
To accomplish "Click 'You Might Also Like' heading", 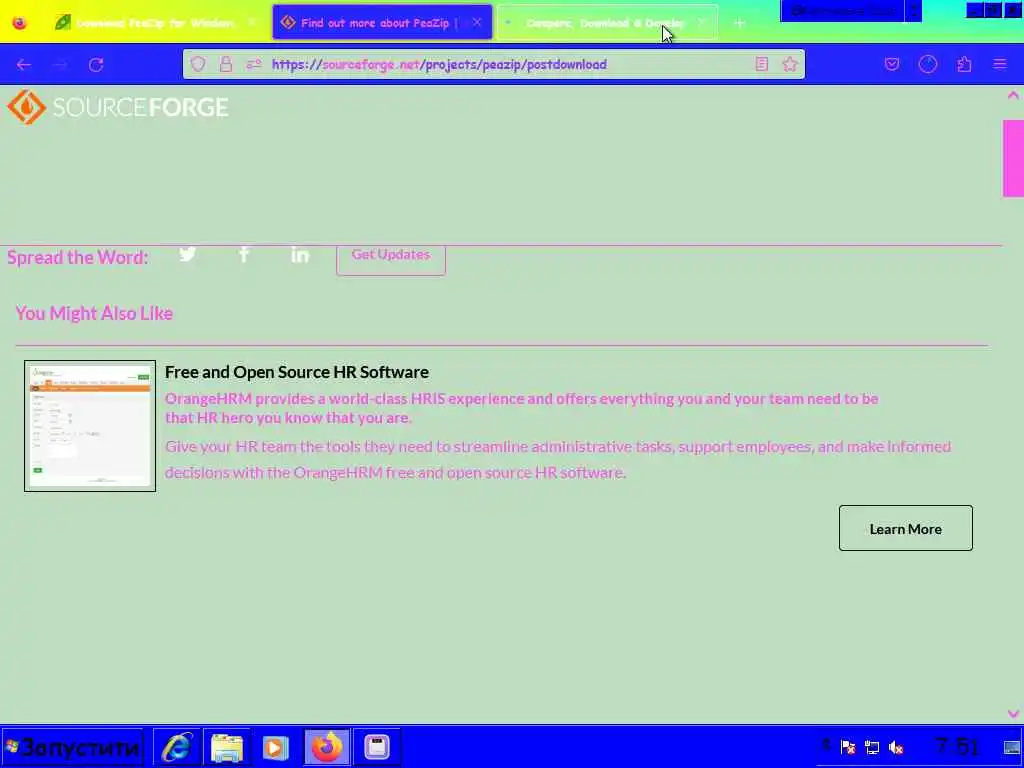I will 94,313.
